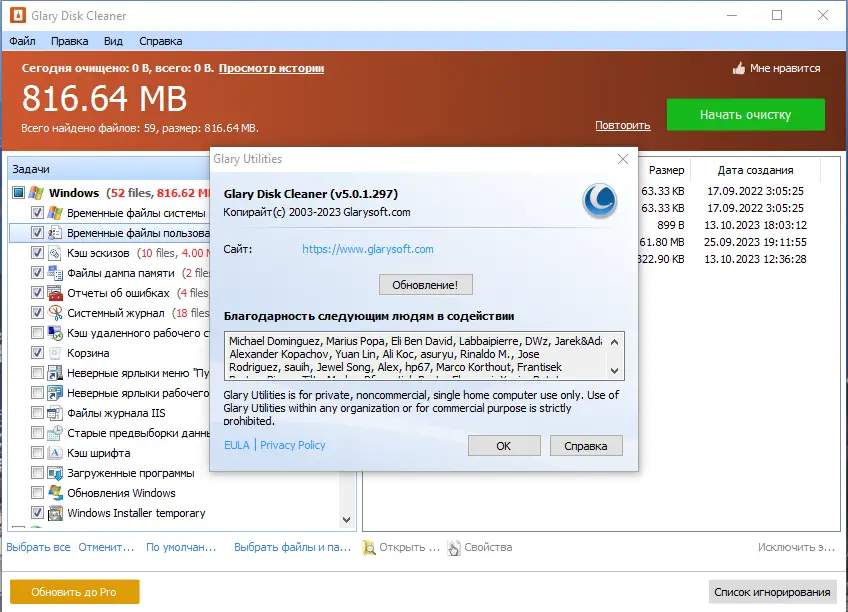
Task: Click the Glary Disk Cleaner title bar icon
Action: [x=18, y=15]
